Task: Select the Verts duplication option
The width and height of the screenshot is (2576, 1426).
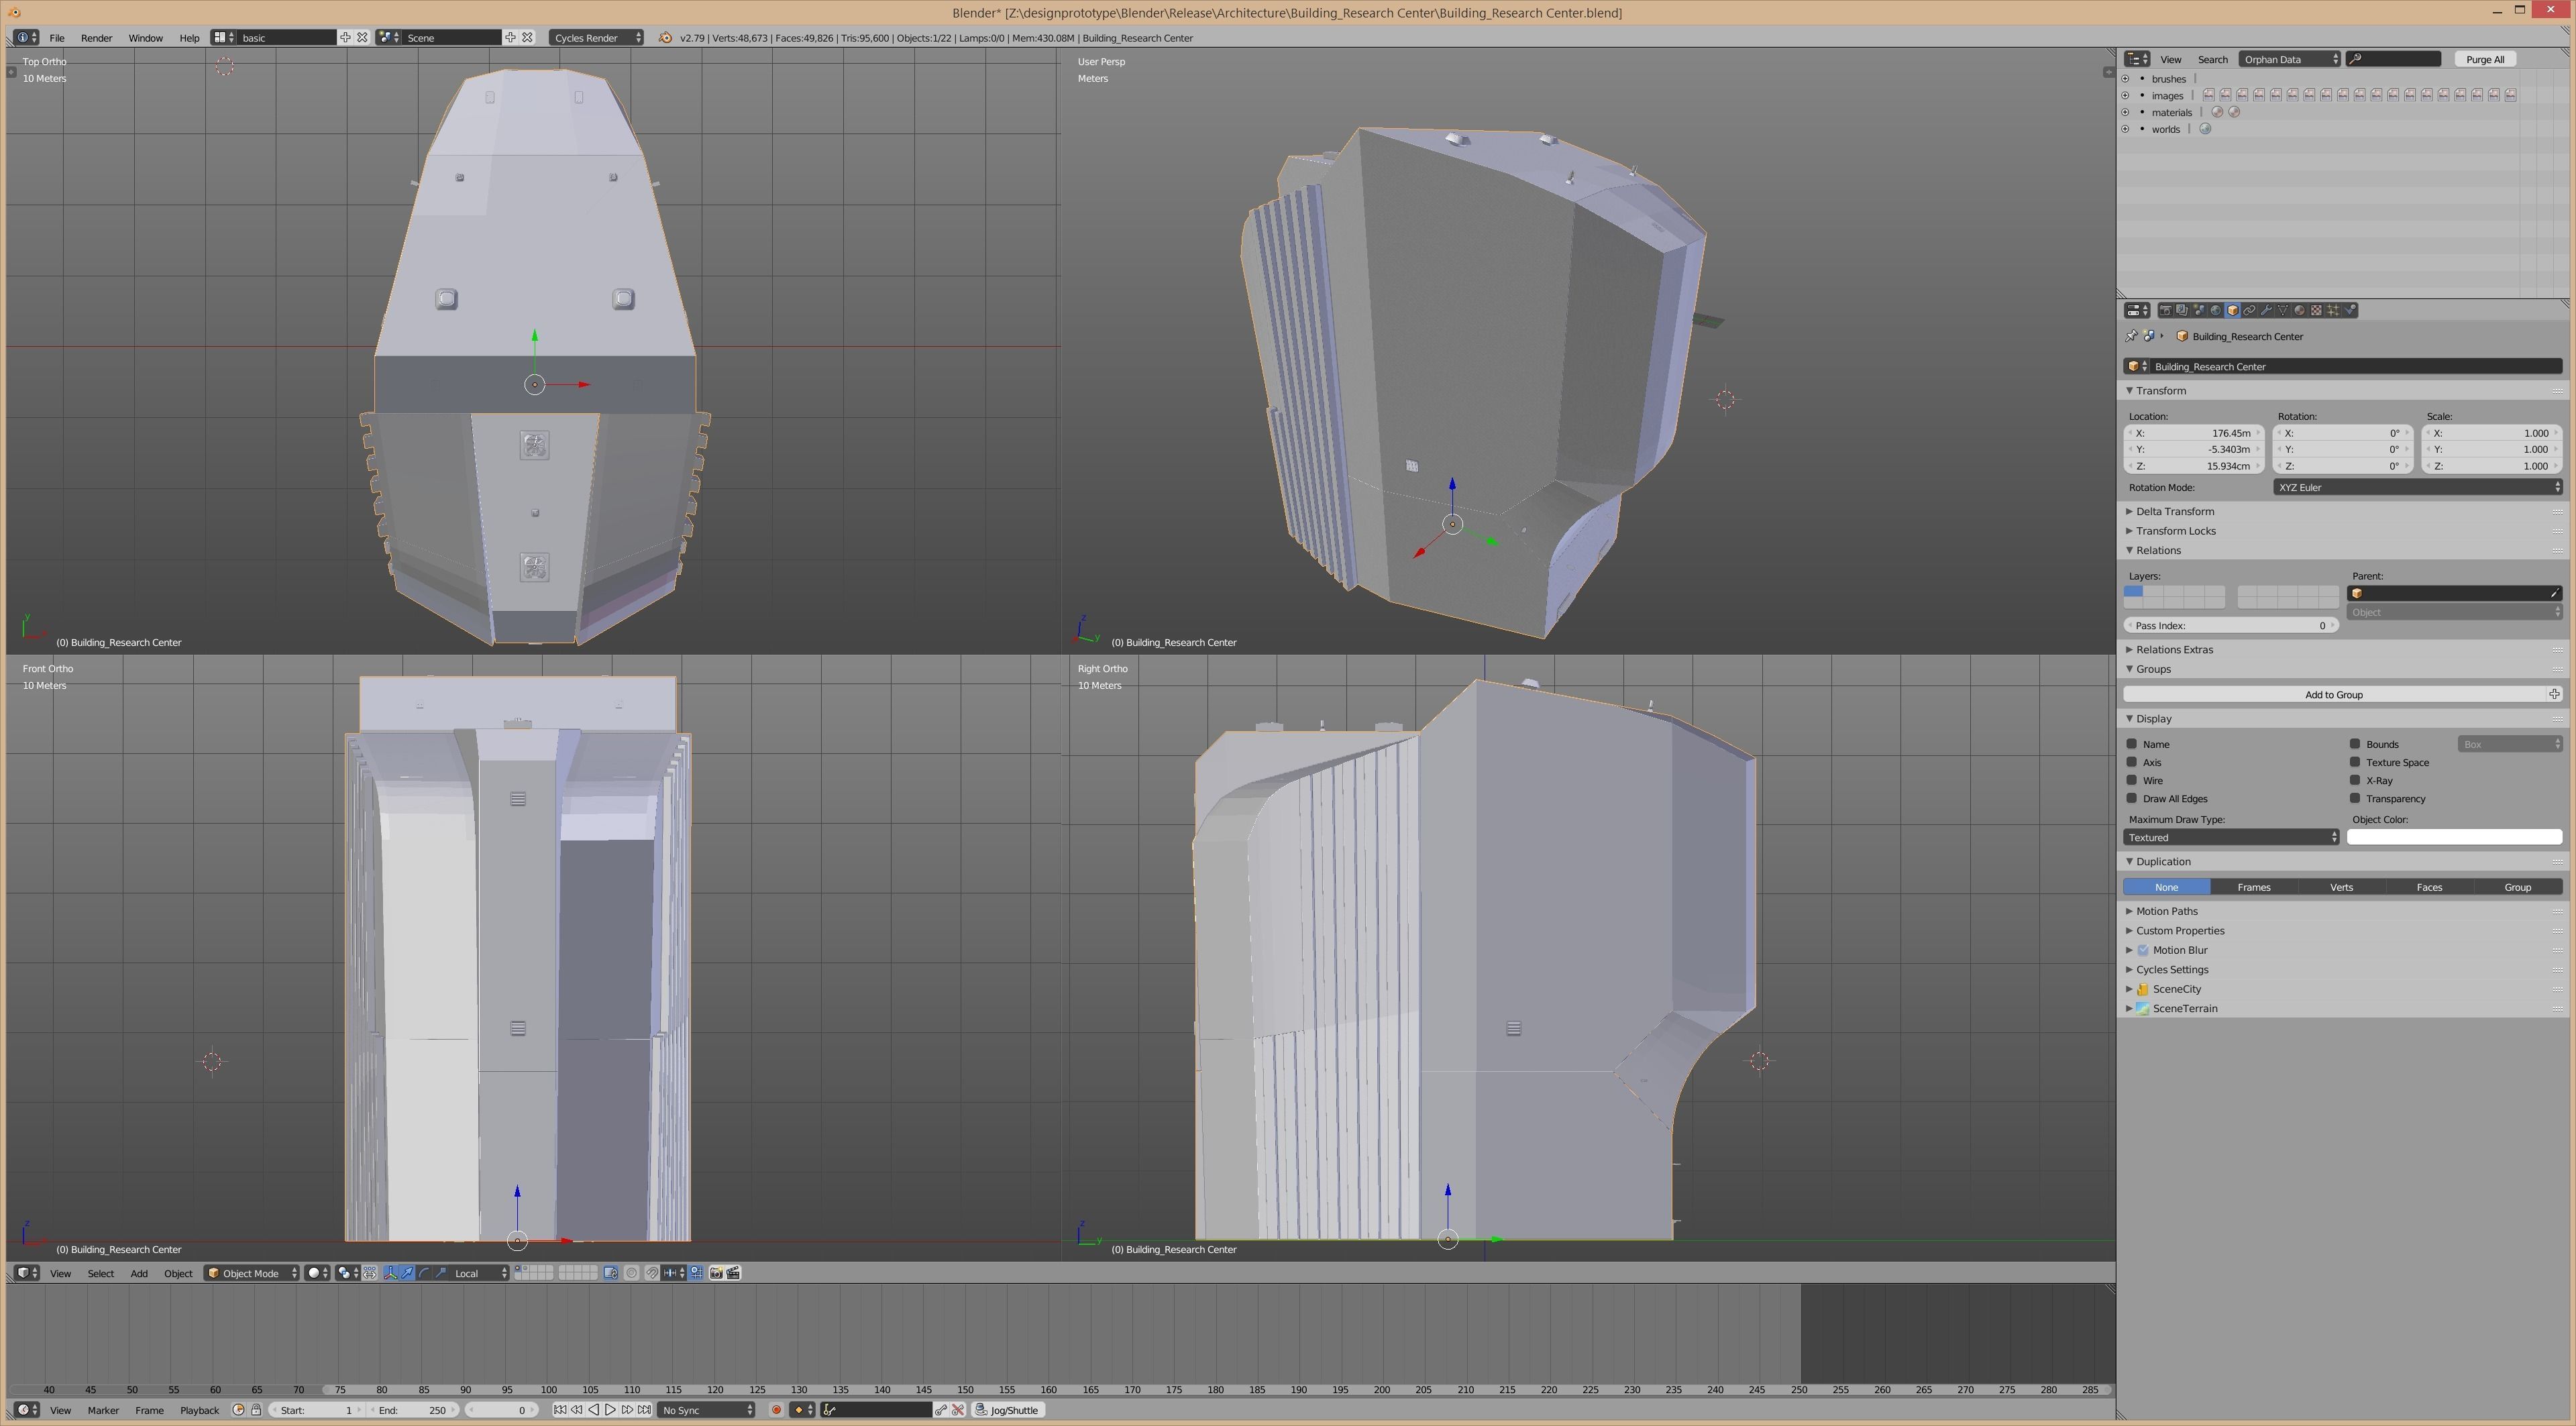Action: click(x=2341, y=887)
